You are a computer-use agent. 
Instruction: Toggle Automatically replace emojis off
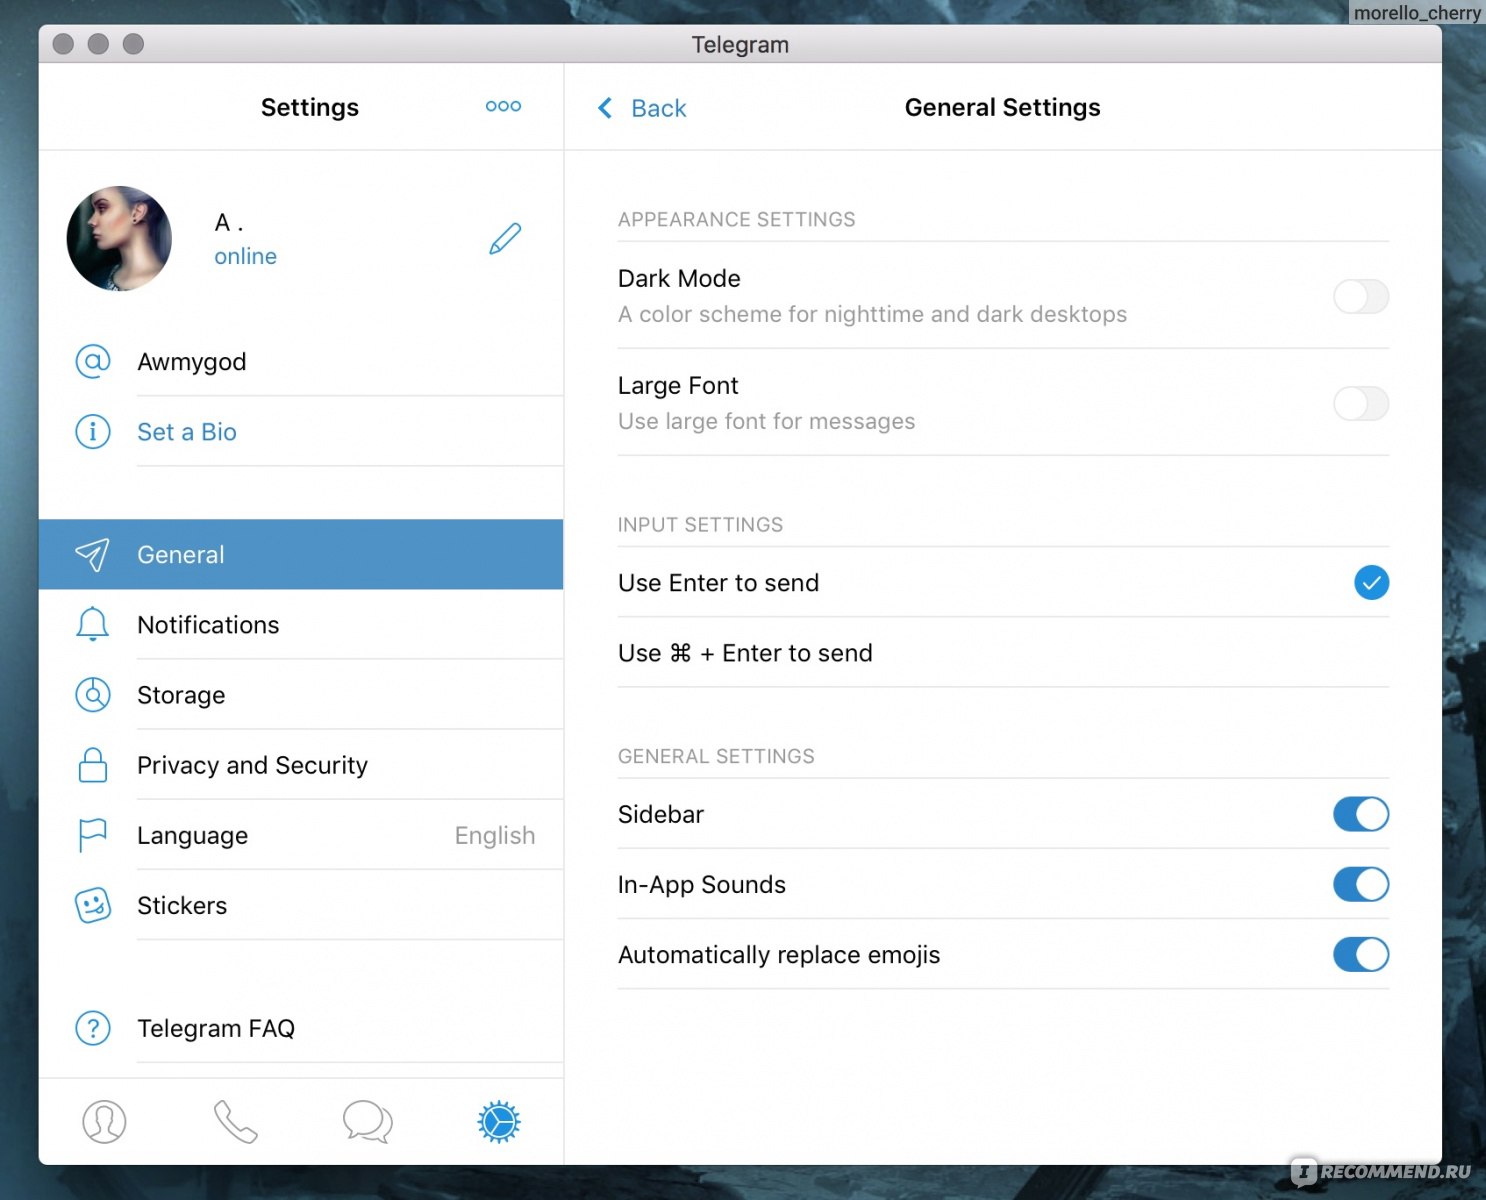[x=1360, y=955]
